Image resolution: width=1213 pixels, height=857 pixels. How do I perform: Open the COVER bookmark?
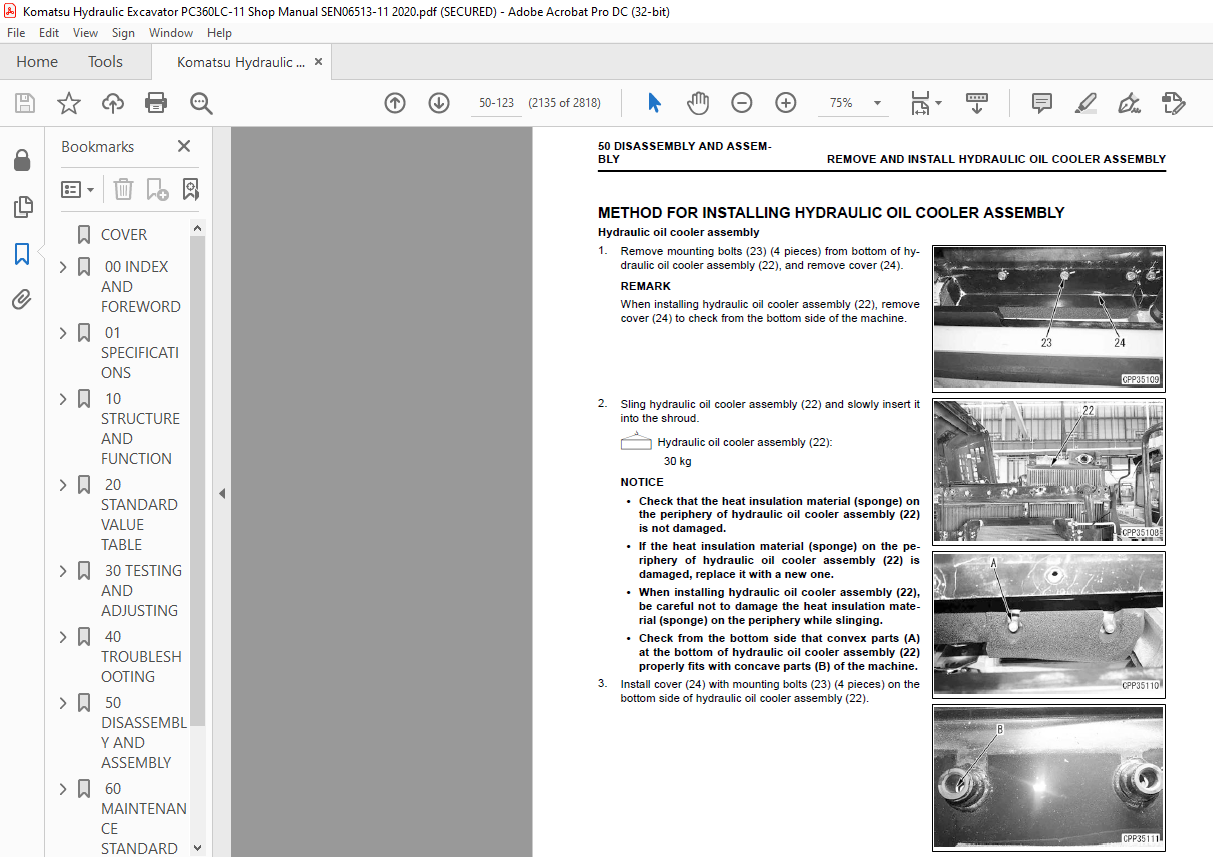124,235
